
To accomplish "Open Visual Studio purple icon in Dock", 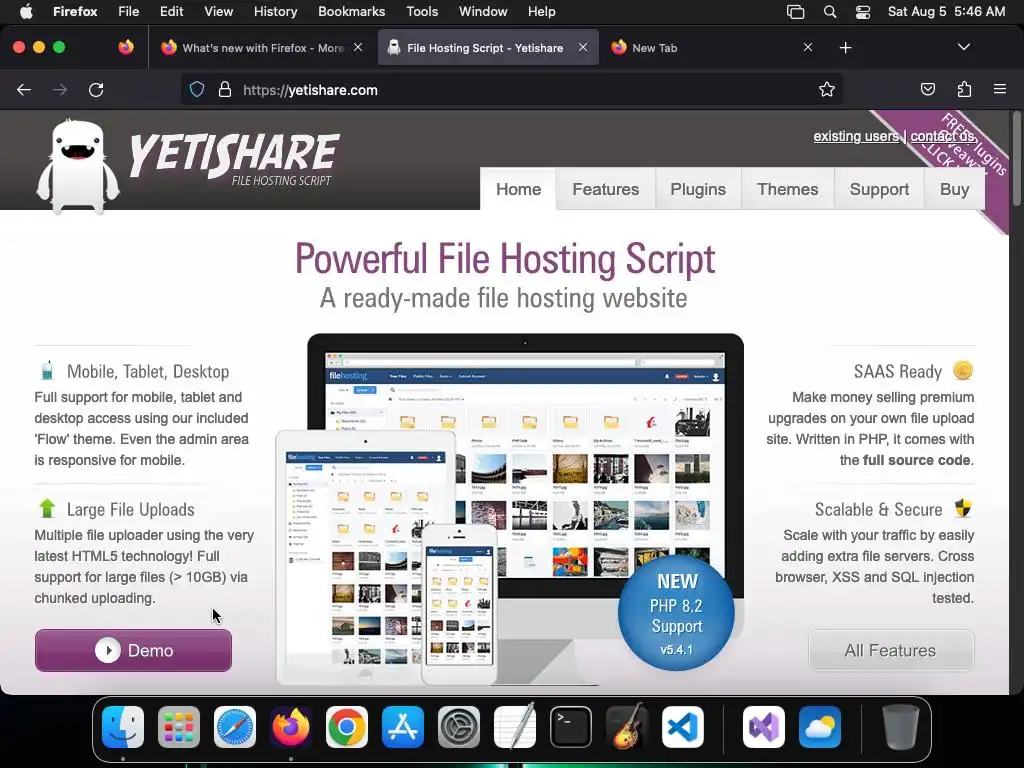I will pyautogui.click(x=763, y=727).
